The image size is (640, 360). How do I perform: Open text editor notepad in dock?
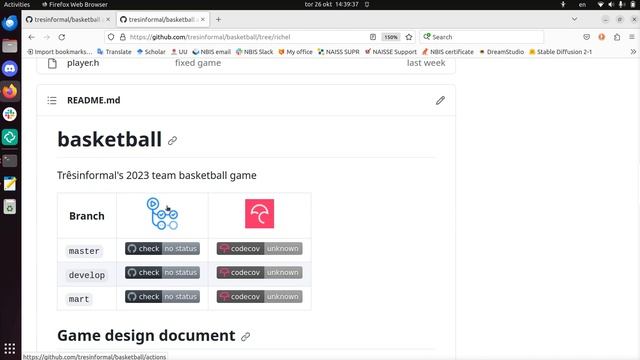click(x=10, y=184)
